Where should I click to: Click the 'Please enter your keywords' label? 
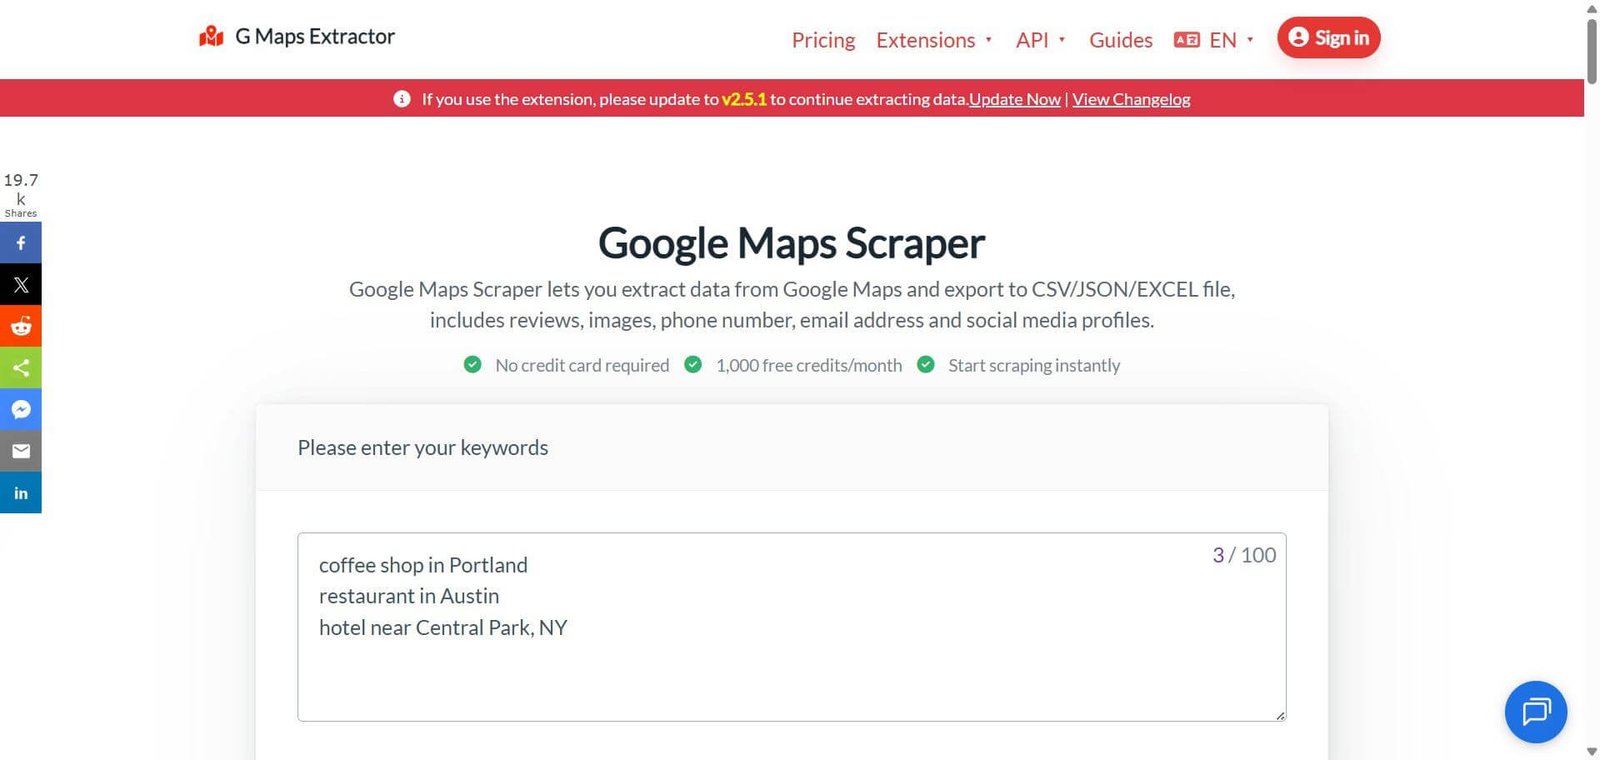click(x=423, y=448)
